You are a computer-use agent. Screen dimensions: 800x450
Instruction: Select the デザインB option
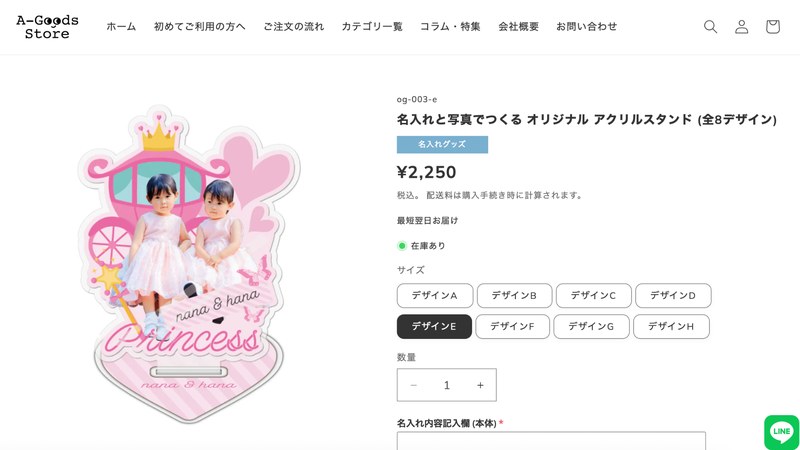(x=514, y=296)
